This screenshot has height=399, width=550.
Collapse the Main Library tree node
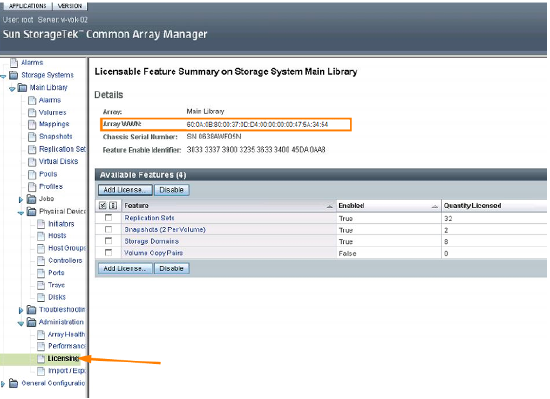(x=12, y=89)
